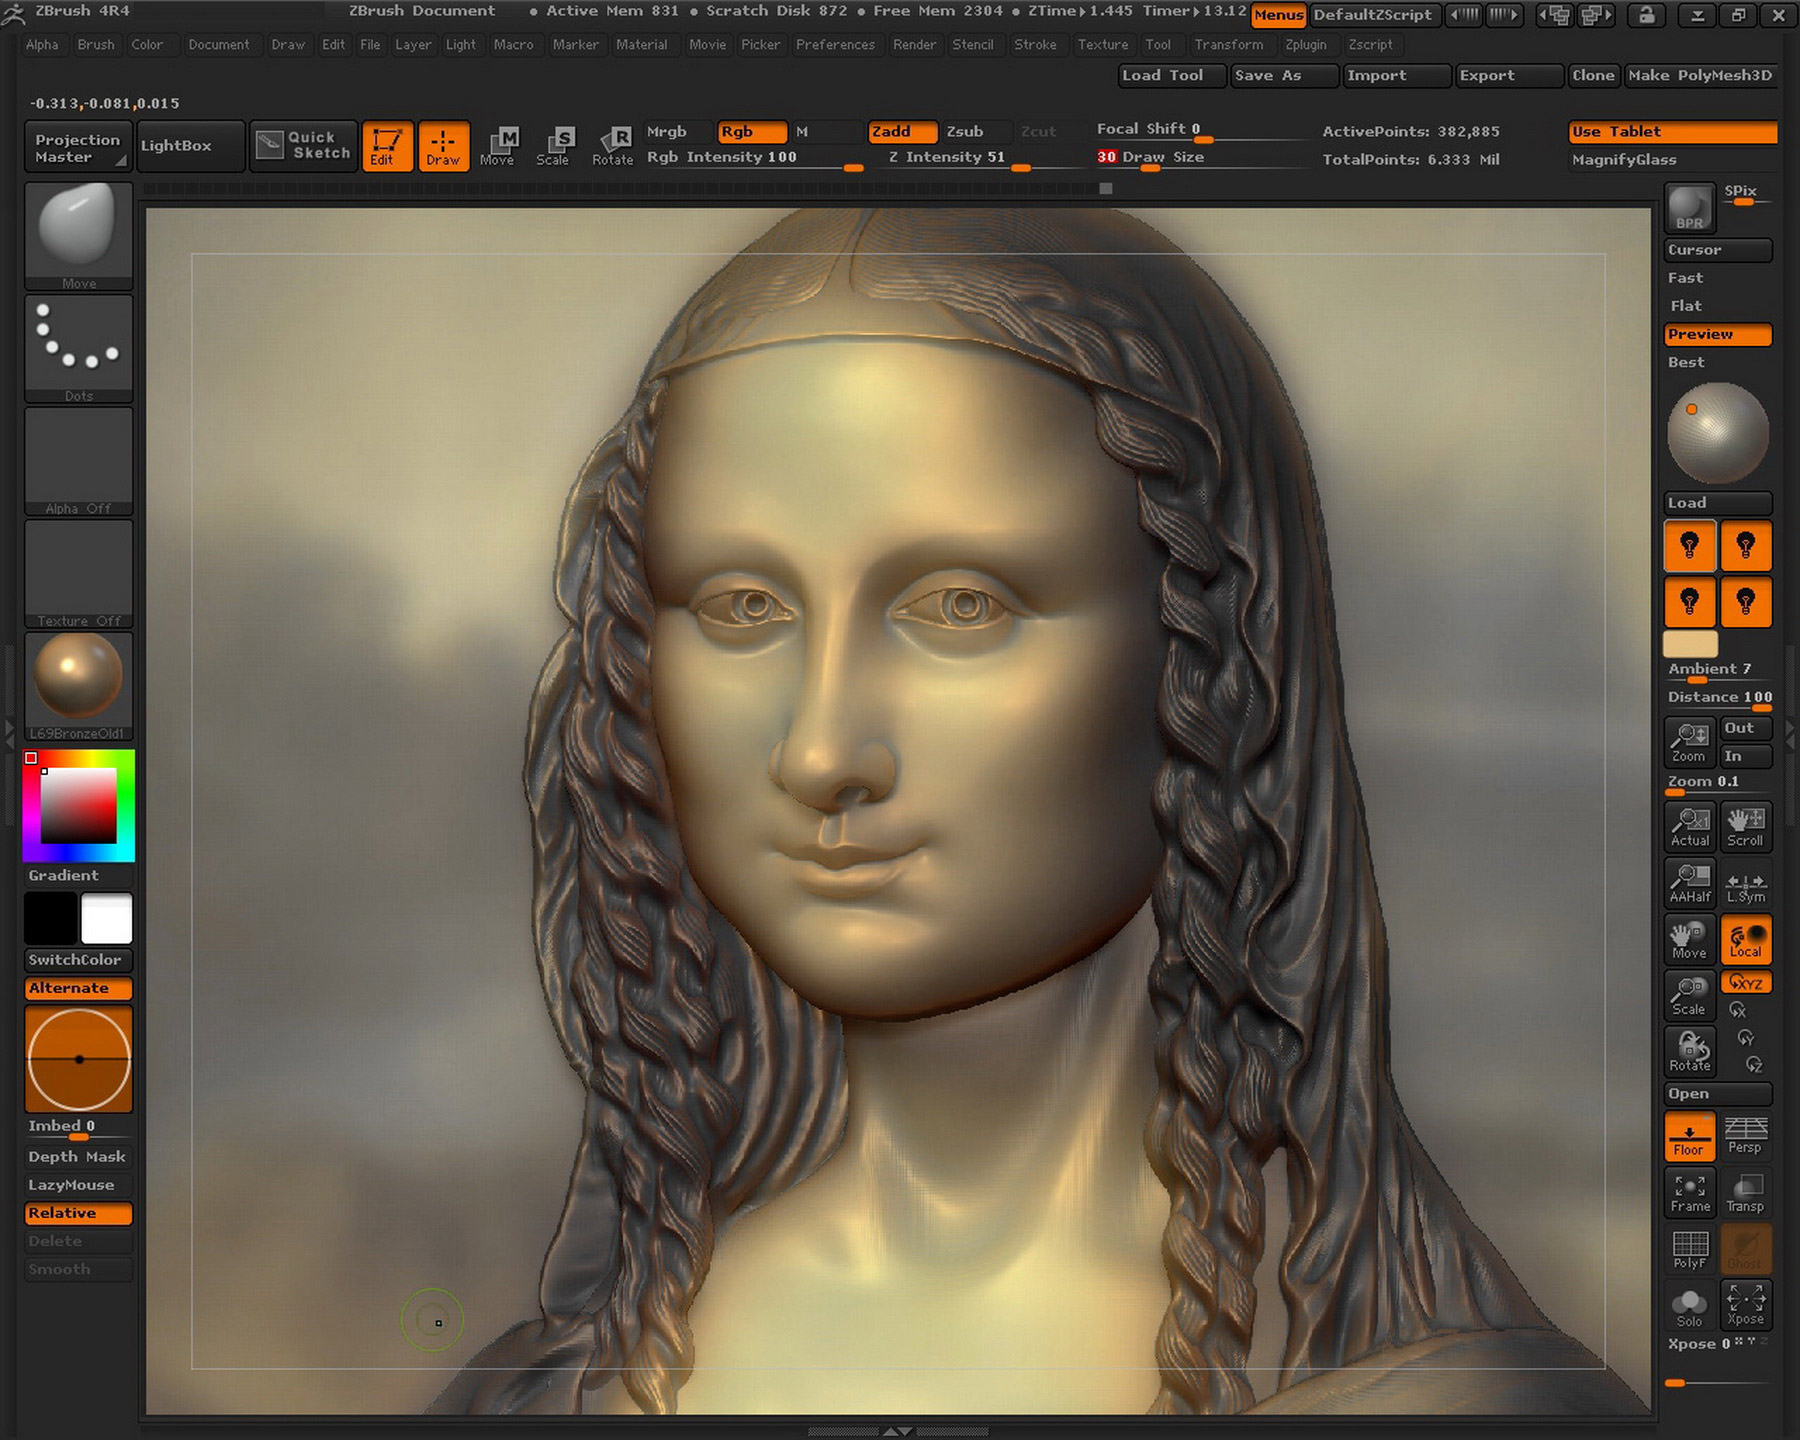Adjust Rgb Intensity slider
The image size is (1800, 1440).
pos(754,159)
